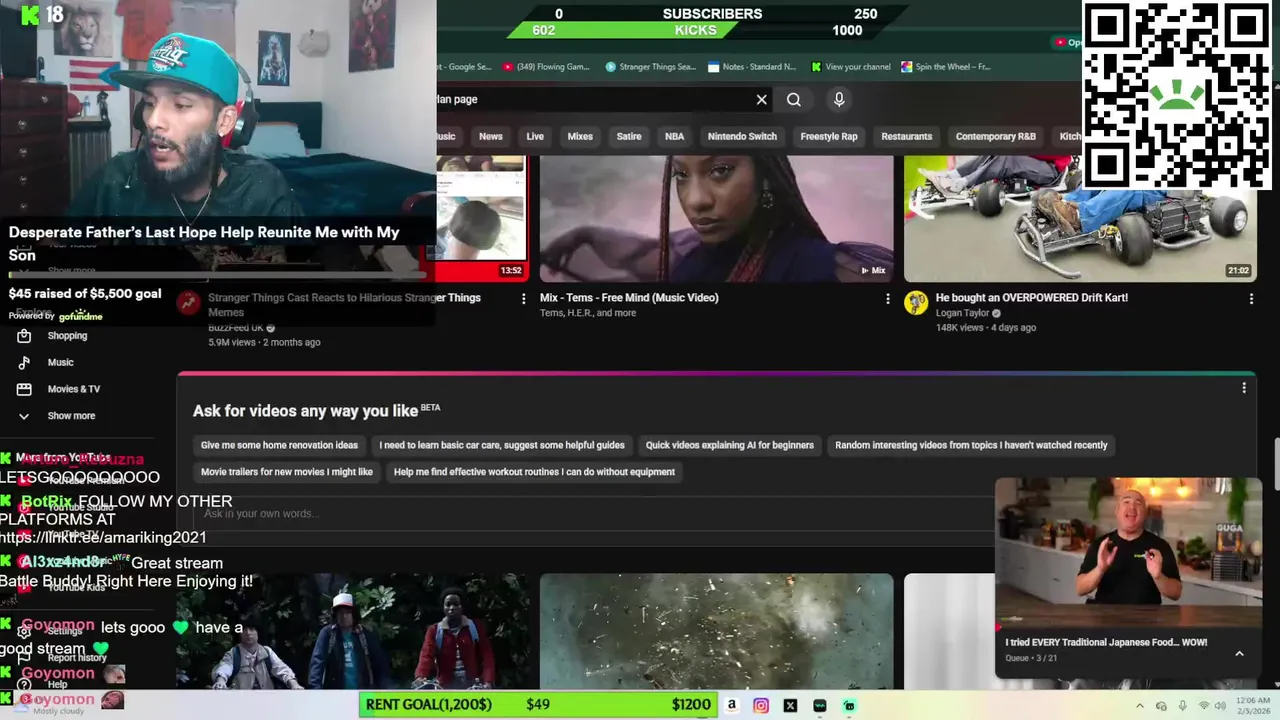Expand the miniplayer queue chevron
This screenshot has height=720, width=1280.
[1239, 653]
